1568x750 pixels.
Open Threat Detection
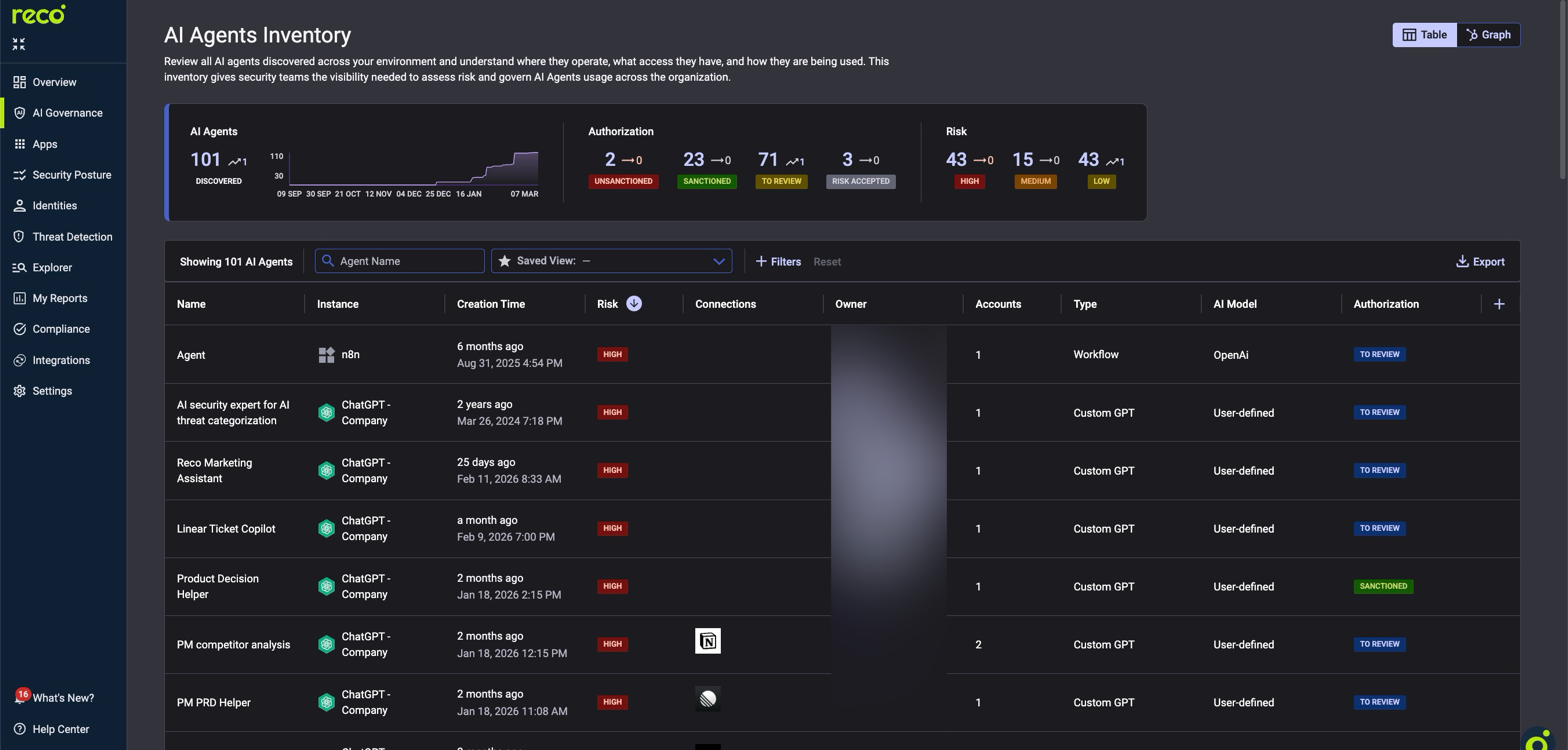(x=72, y=237)
